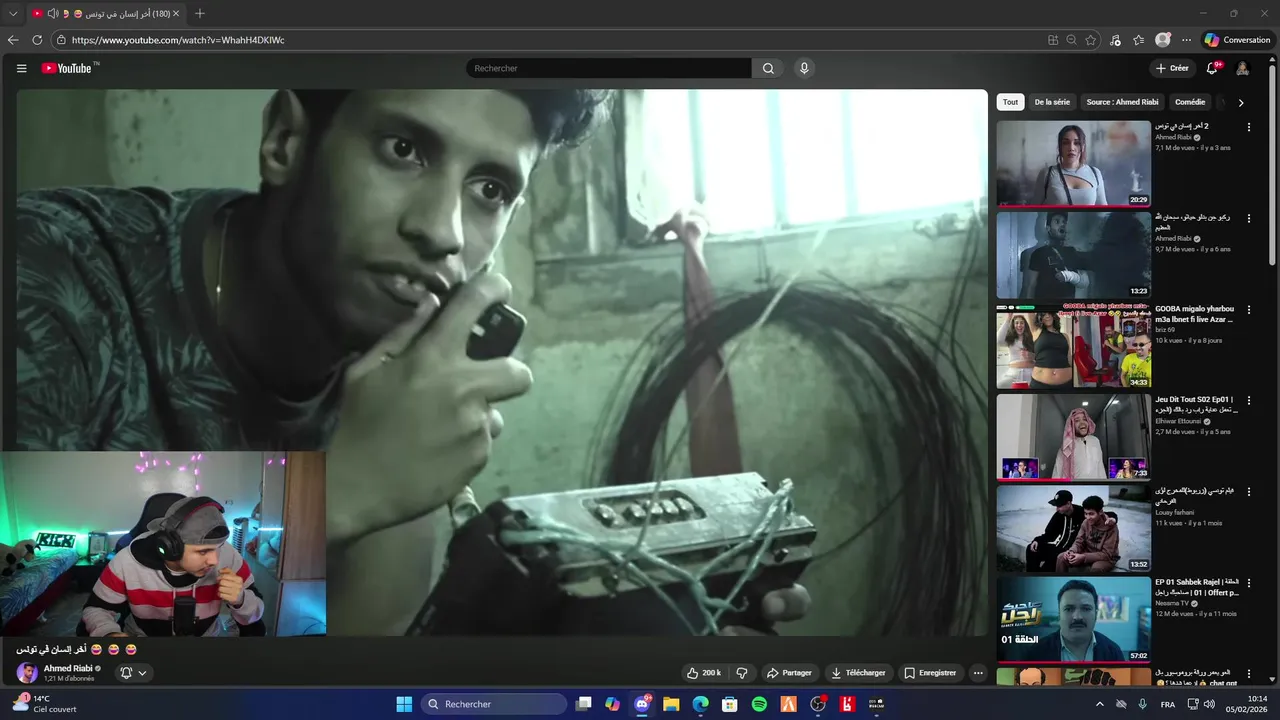Open the browser media control icon
The width and height of the screenshot is (1280, 720).
[x=1115, y=40]
